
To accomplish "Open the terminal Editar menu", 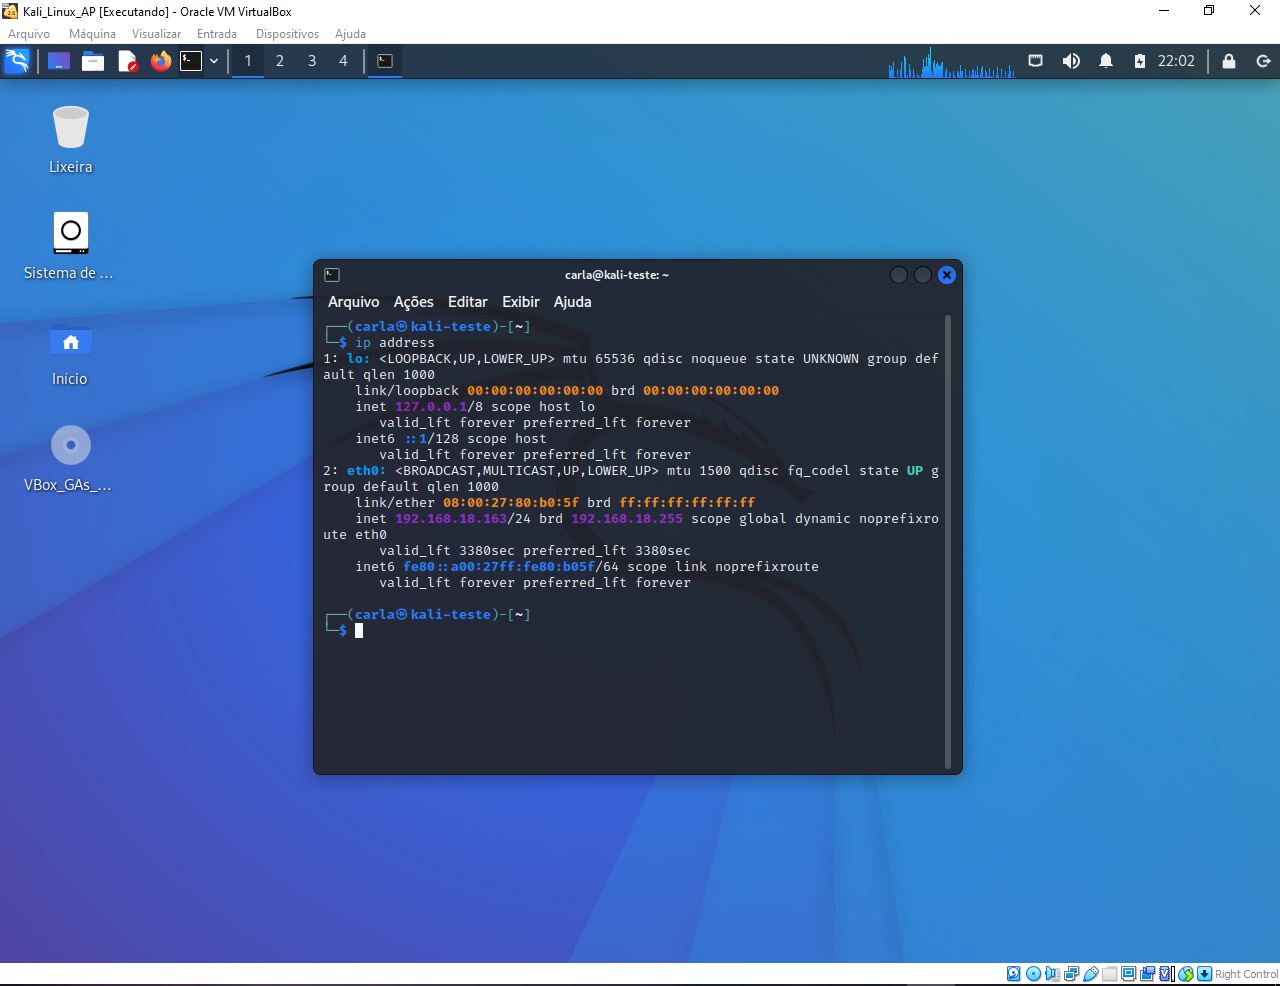I will [468, 302].
